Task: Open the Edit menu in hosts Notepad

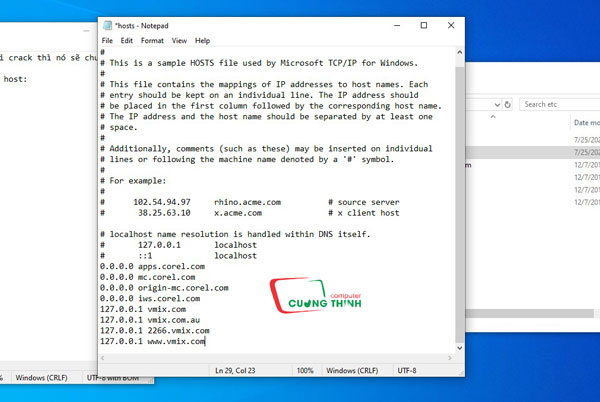Action: point(127,41)
